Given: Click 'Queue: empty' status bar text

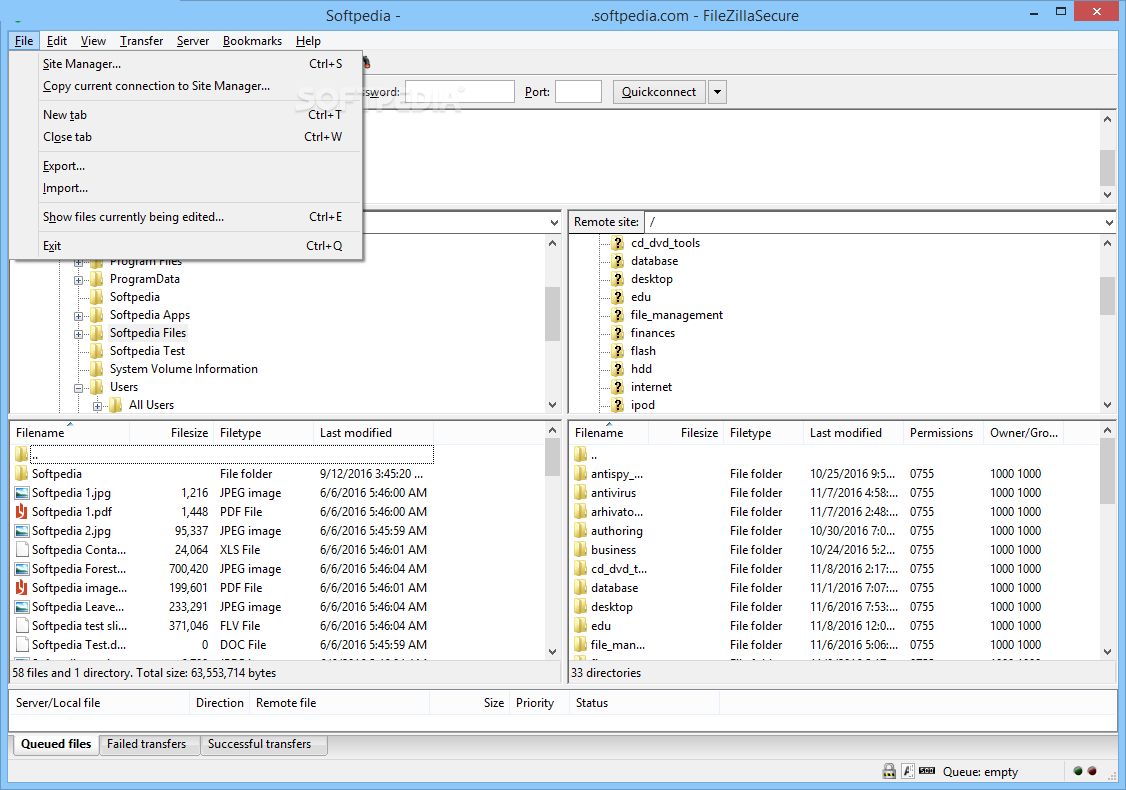Looking at the screenshot, I should click(x=980, y=772).
